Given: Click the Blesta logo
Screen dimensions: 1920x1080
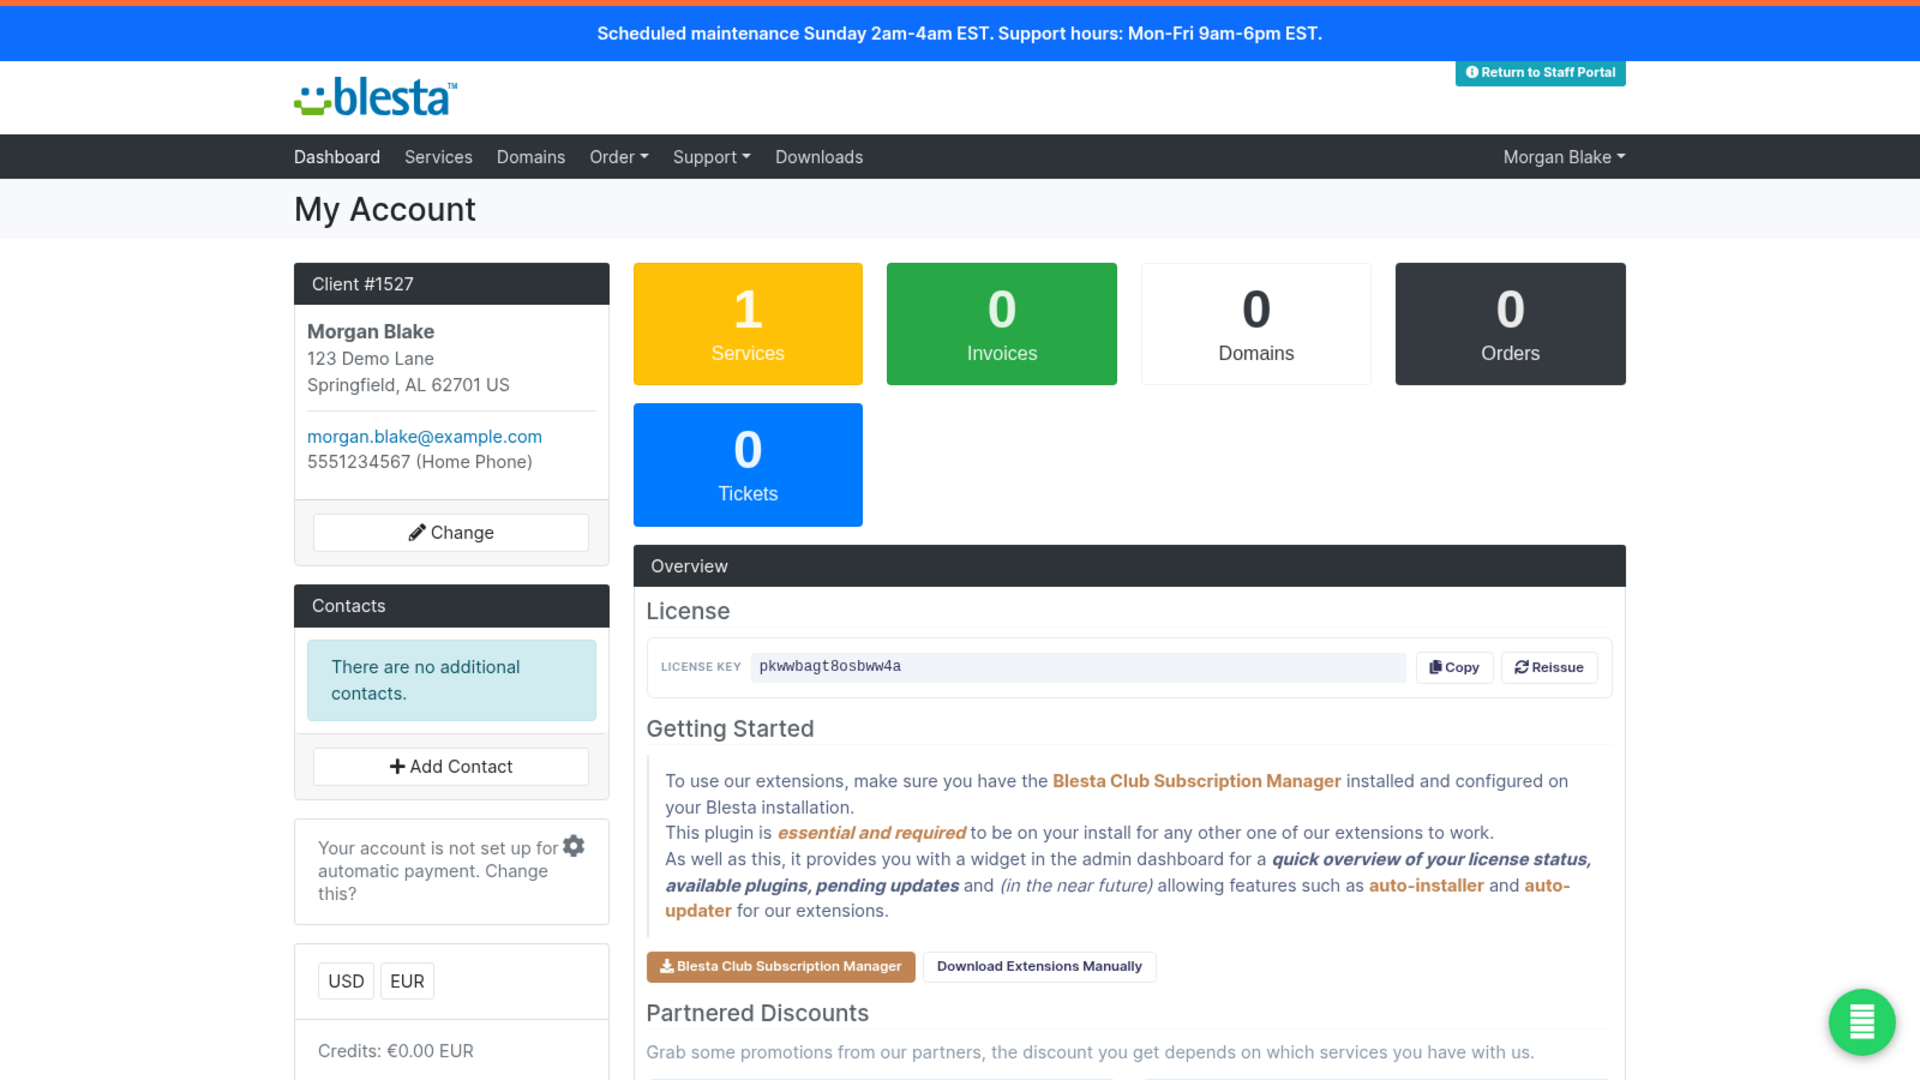Looking at the screenshot, I should pyautogui.click(x=375, y=97).
